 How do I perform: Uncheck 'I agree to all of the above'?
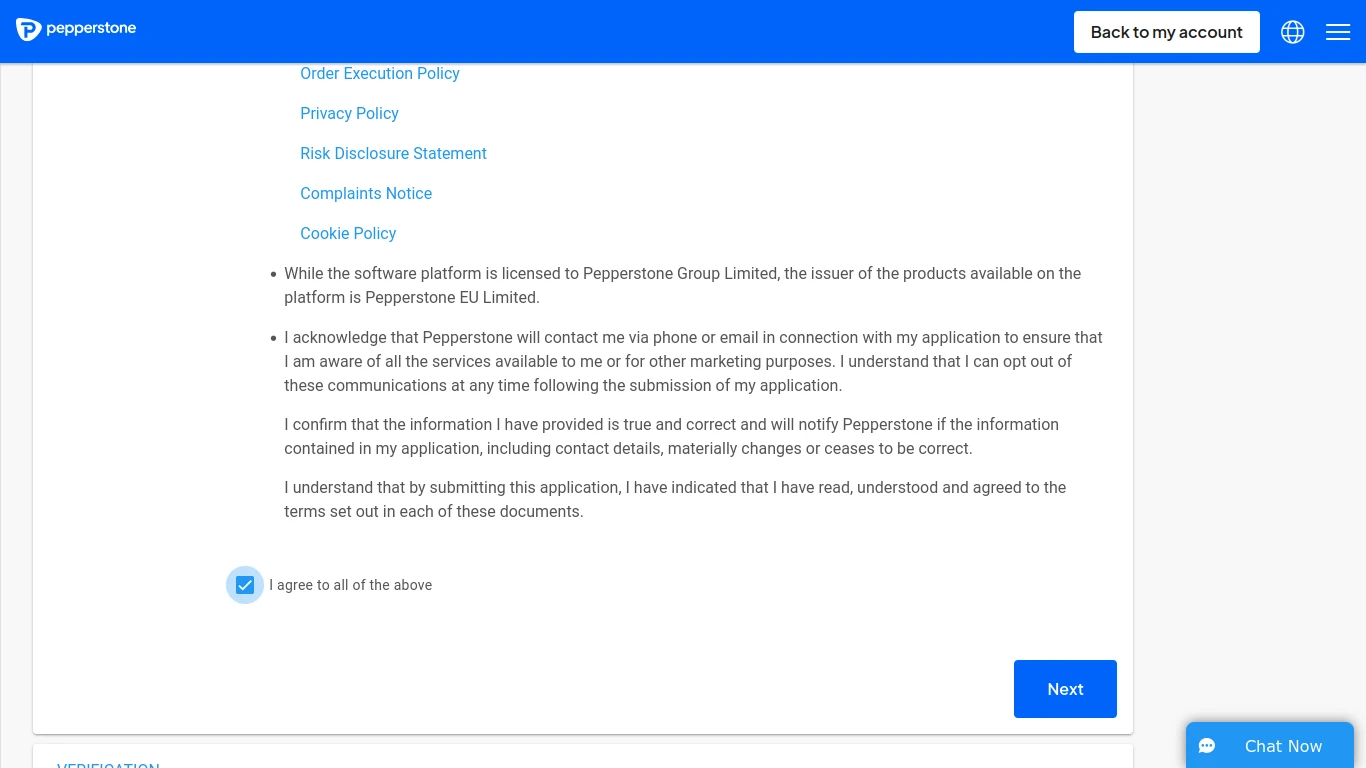(x=245, y=585)
